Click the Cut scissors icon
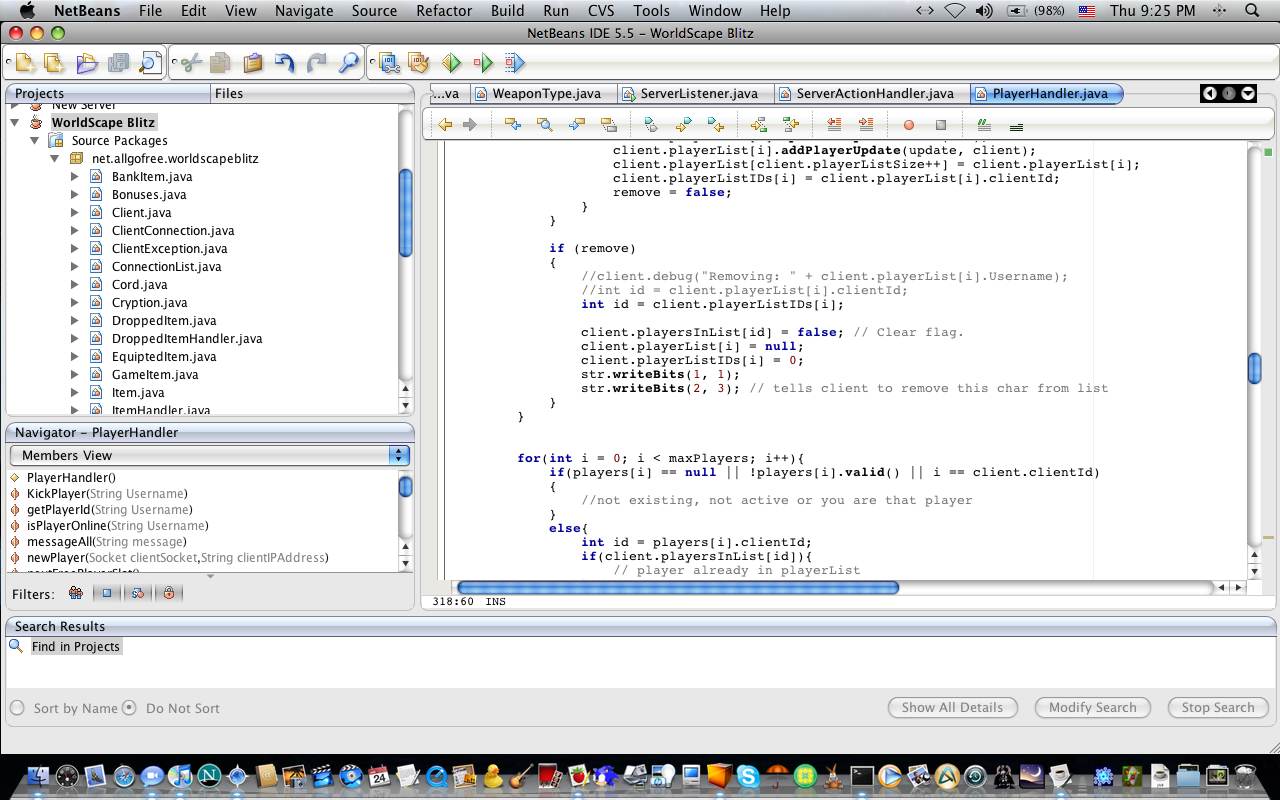Screen dimensions: 1280x800 tap(189, 63)
